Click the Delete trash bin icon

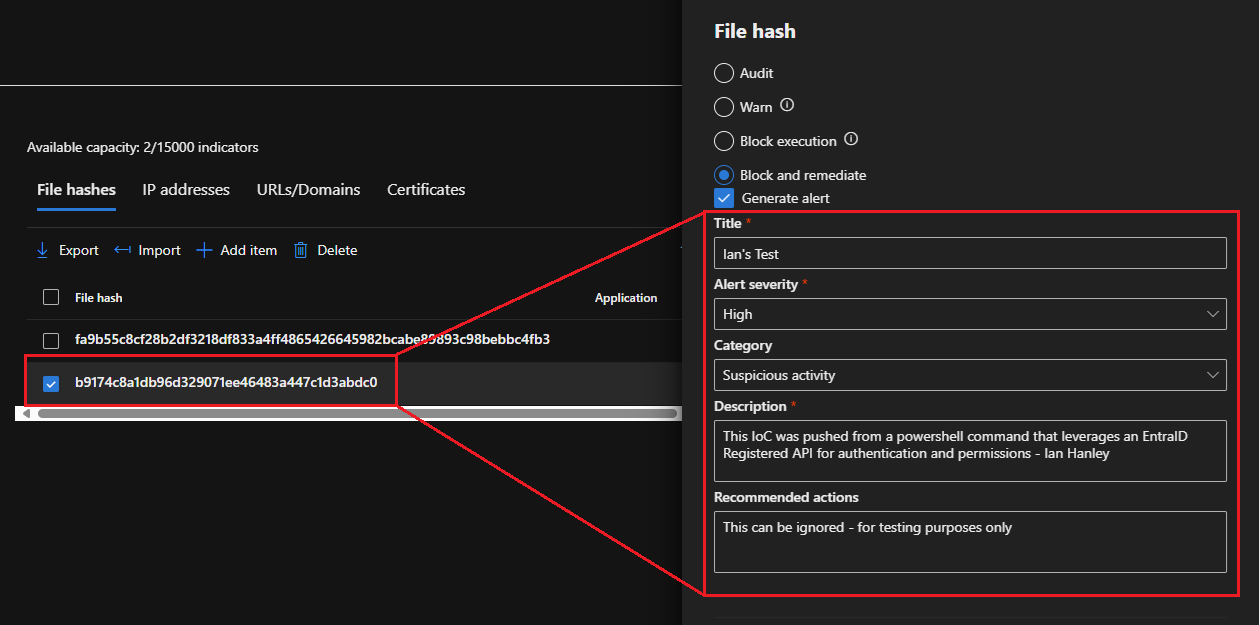(301, 250)
